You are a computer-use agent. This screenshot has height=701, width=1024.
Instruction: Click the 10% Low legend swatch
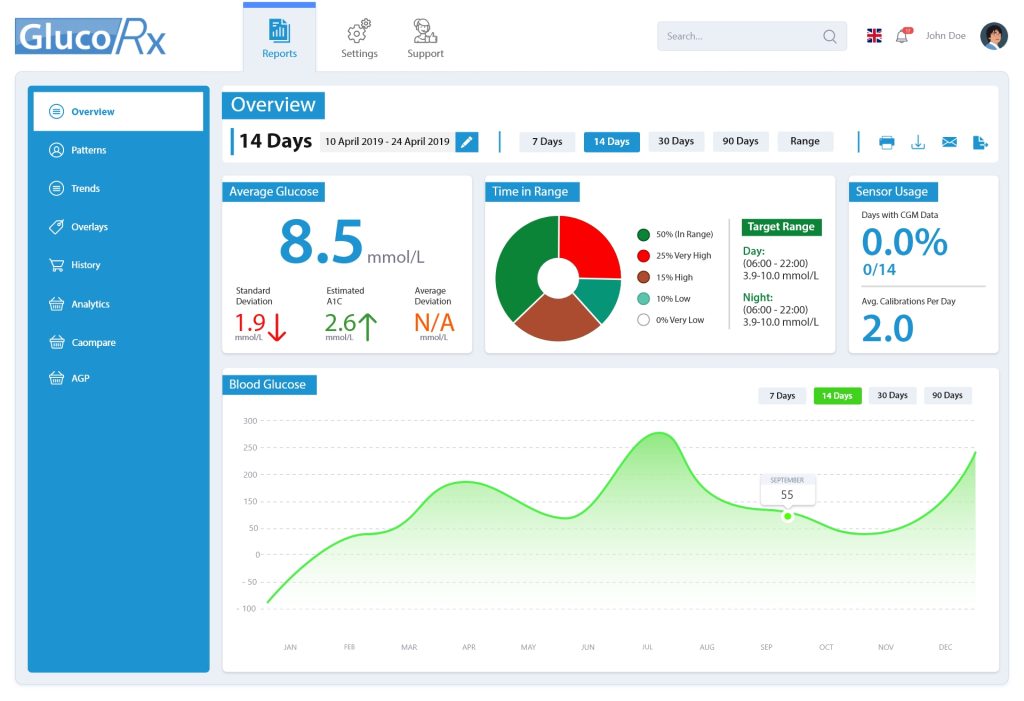point(643,299)
